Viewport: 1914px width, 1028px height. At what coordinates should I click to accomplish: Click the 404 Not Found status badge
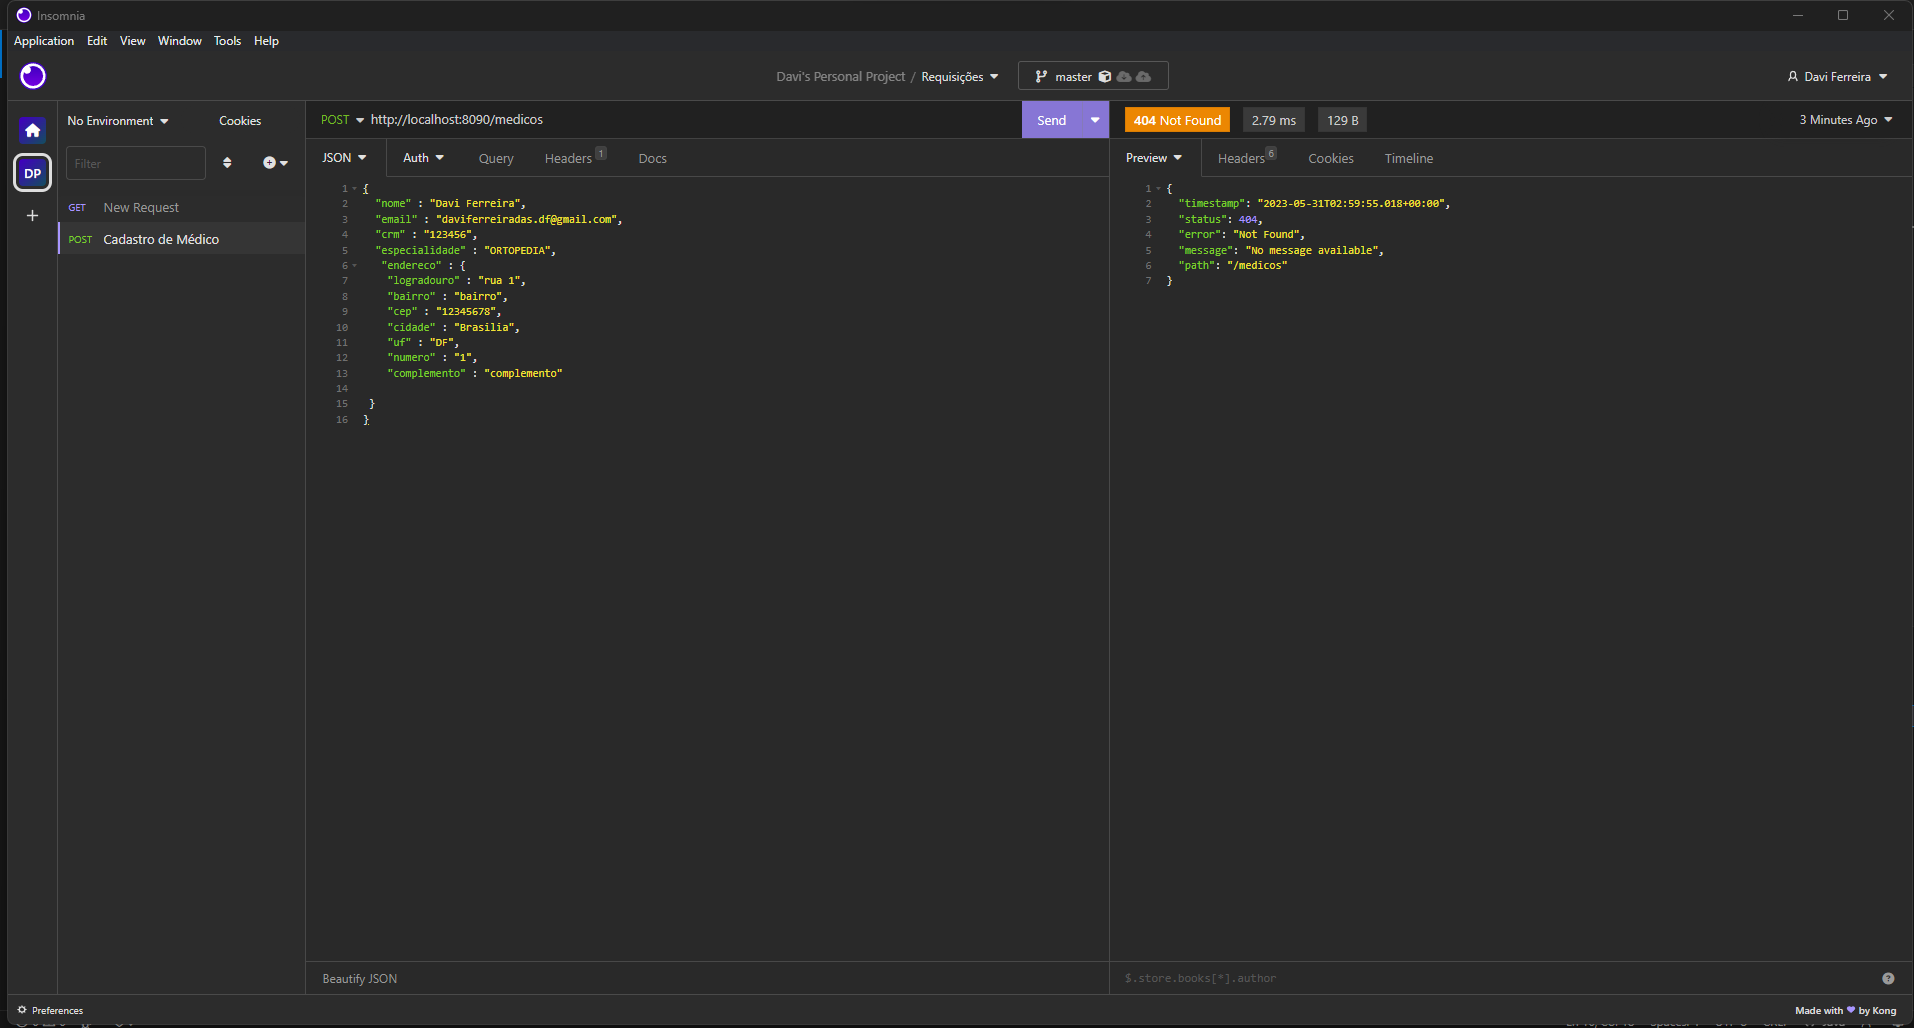[x=1177, y=120]
